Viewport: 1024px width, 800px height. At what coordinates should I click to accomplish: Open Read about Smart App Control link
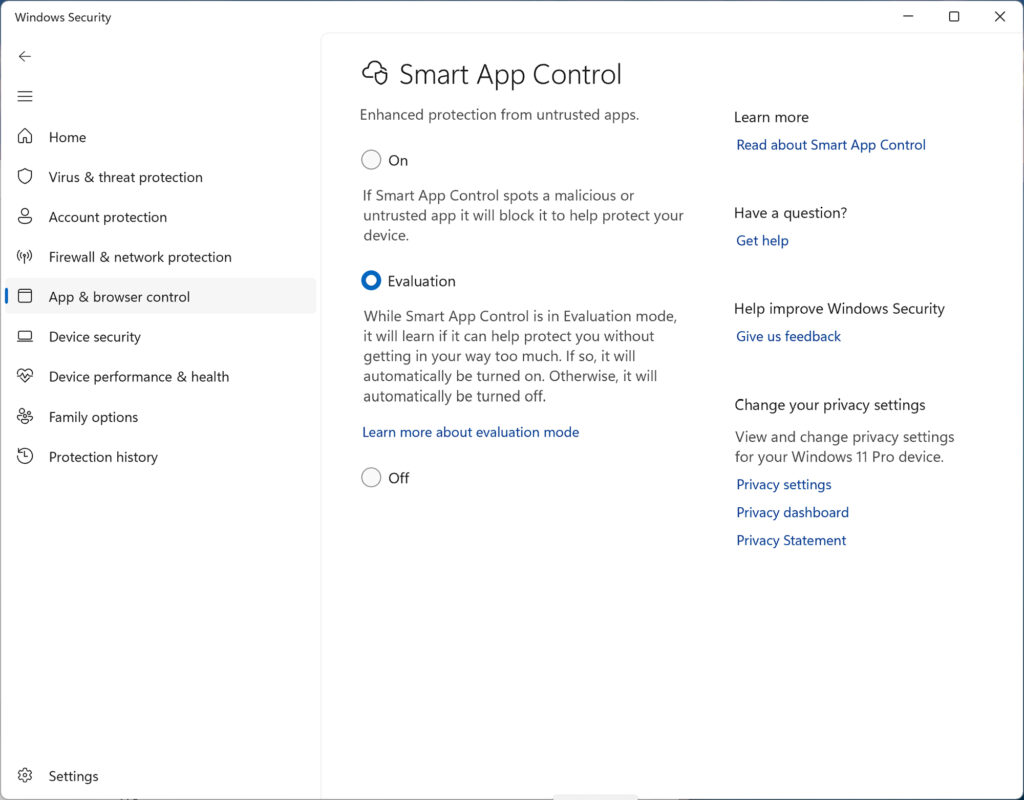[831, 145]
